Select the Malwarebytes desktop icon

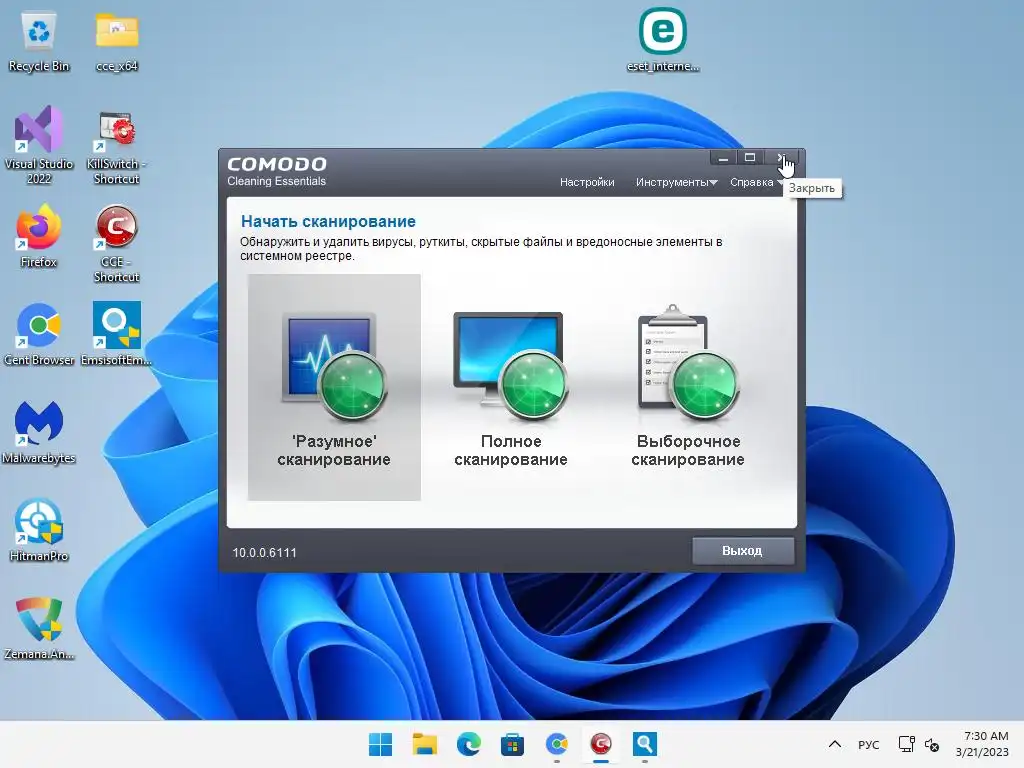click(x=39, y=432)
